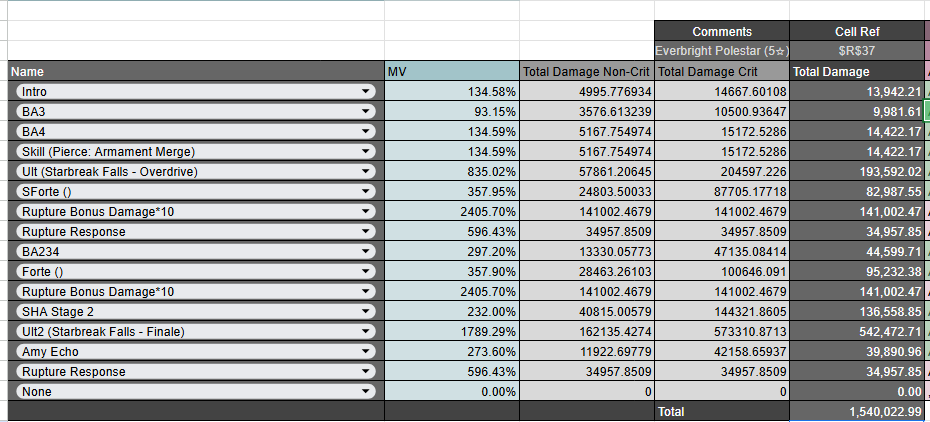Click the total damage cell 95,232.38
The width and height of the screenshot is (930, 422).
856,272
